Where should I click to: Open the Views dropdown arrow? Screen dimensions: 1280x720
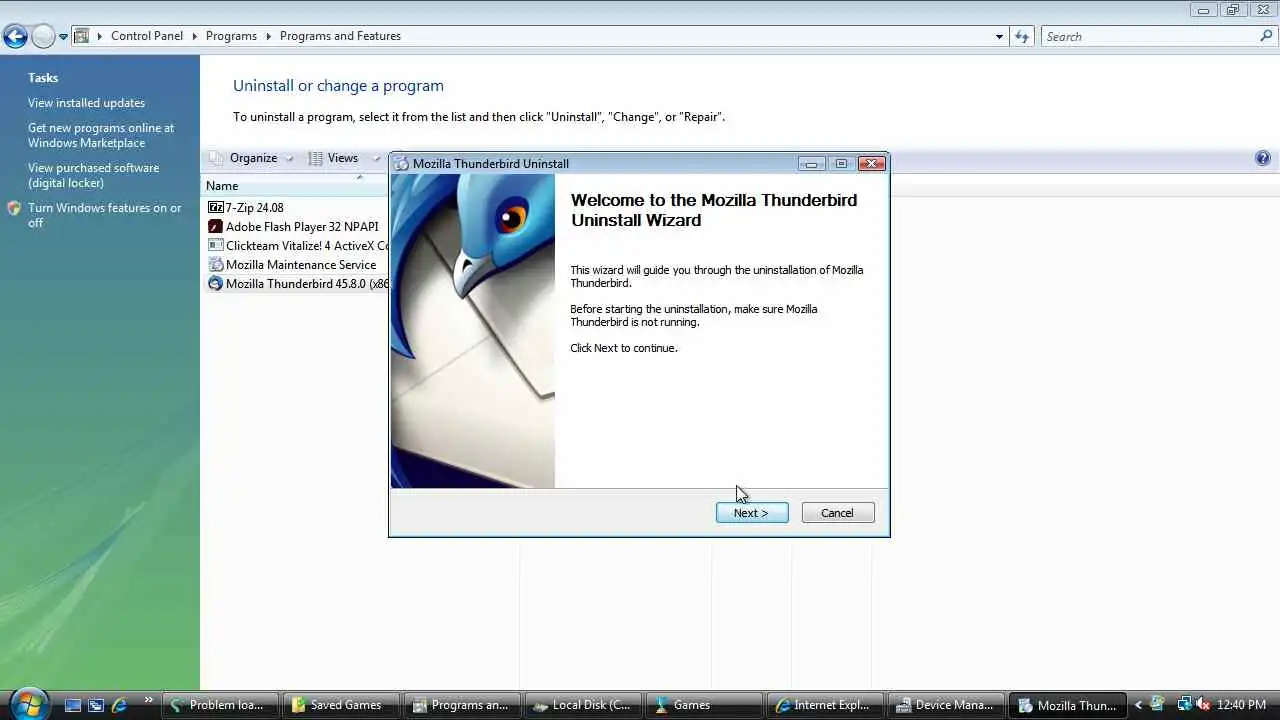point(376,158)
